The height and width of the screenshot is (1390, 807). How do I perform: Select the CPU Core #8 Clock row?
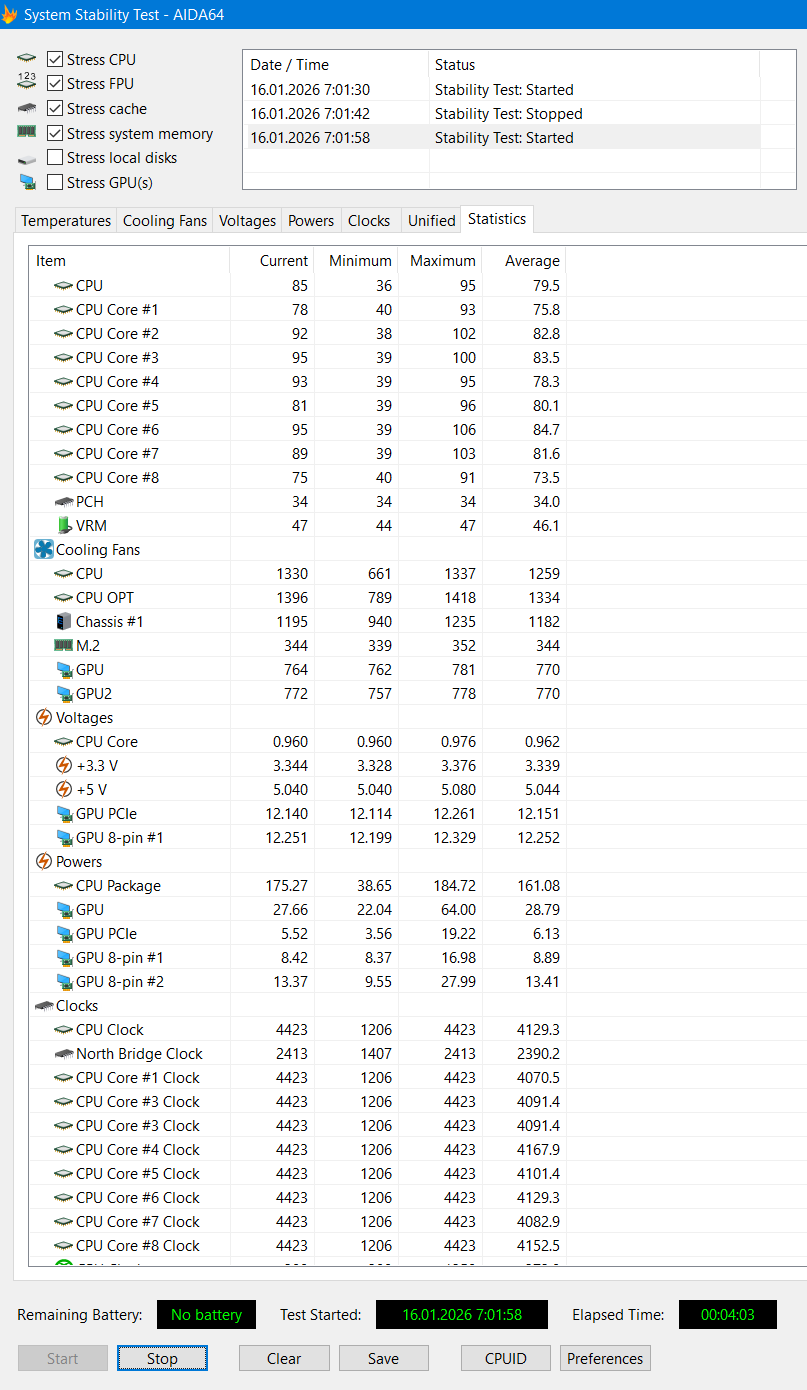pyautogui.click(x=298, y=1245)
